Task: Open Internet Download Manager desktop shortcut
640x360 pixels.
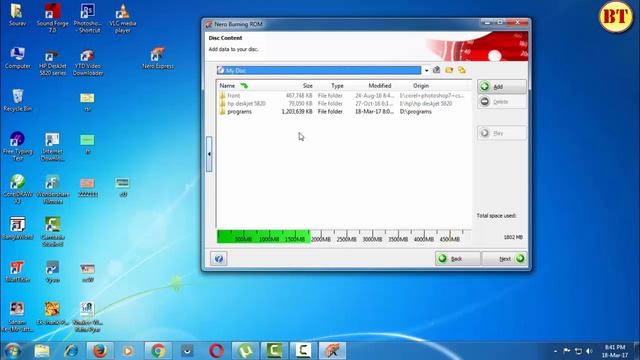Action: 52,147
